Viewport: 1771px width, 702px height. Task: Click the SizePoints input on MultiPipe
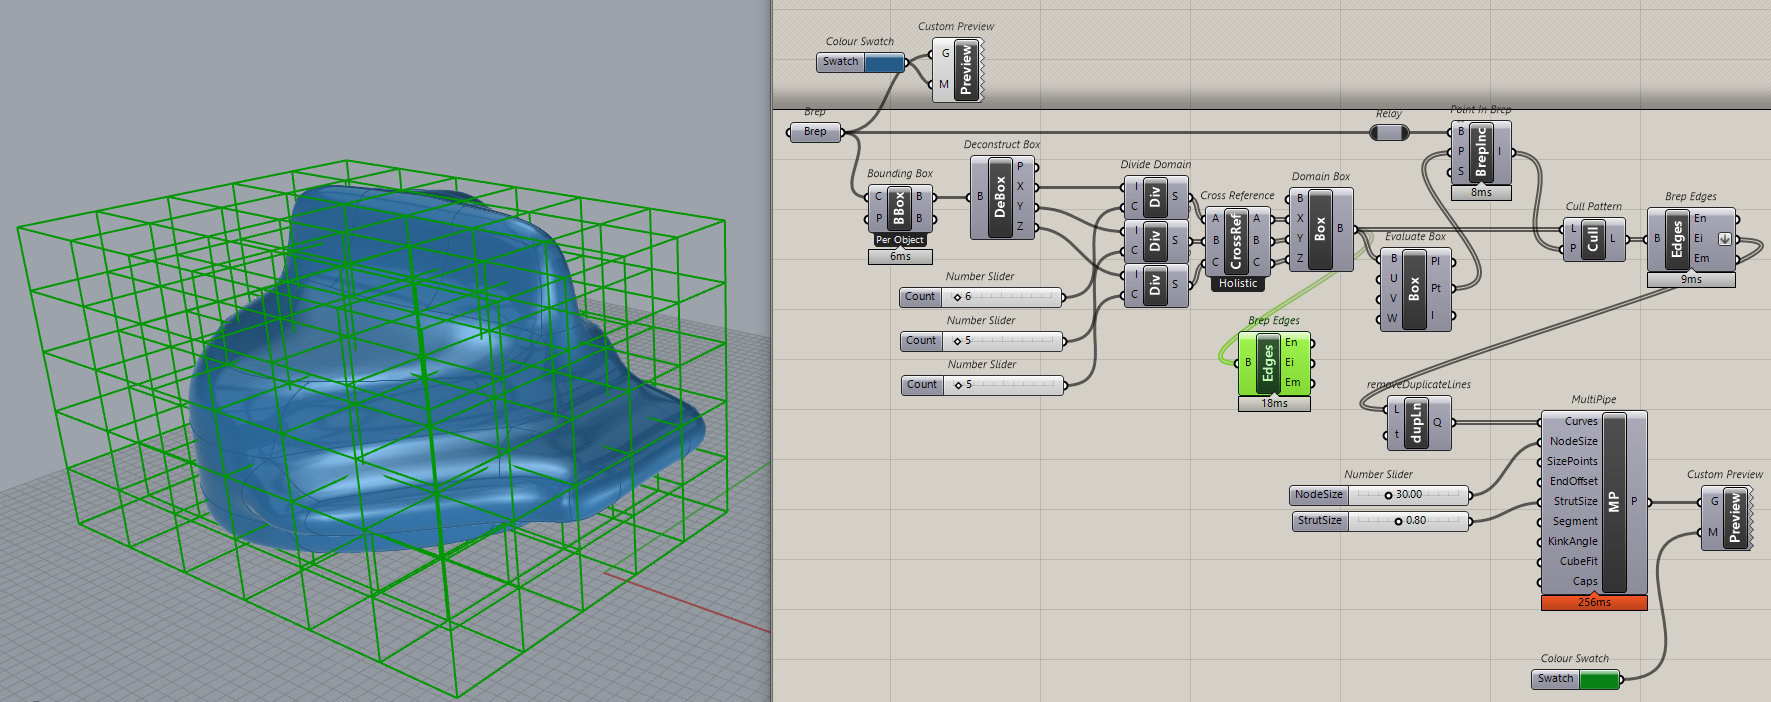(1572, 462)
